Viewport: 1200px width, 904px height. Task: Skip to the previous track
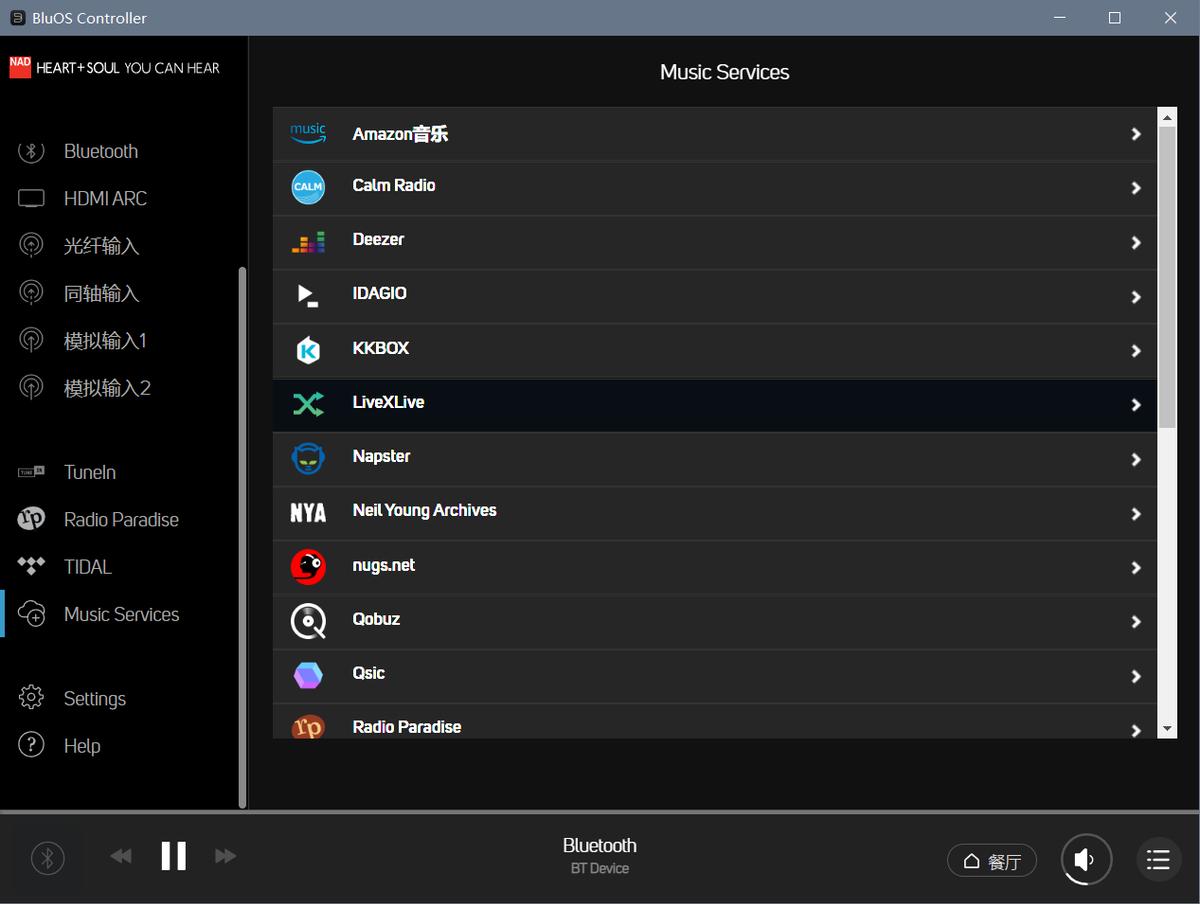(121, 856)
